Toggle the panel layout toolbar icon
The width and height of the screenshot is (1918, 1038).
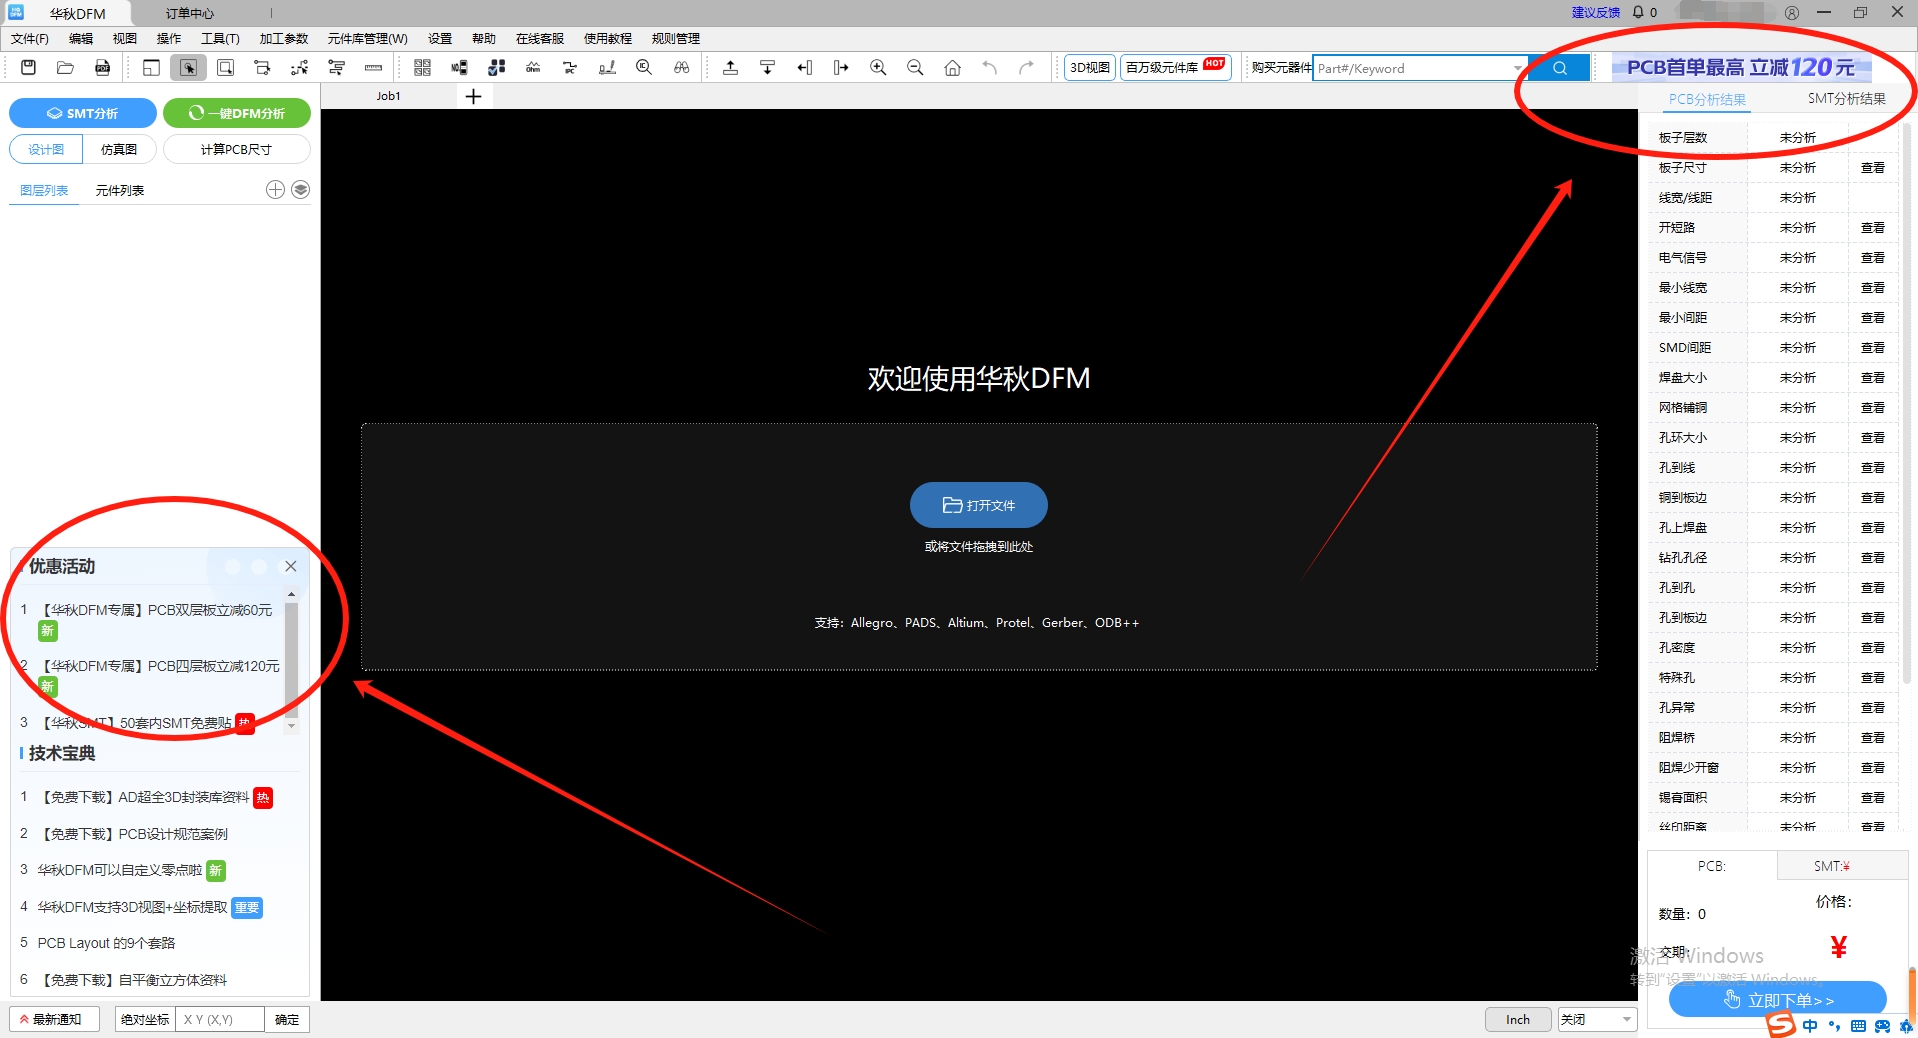[151, 67]
